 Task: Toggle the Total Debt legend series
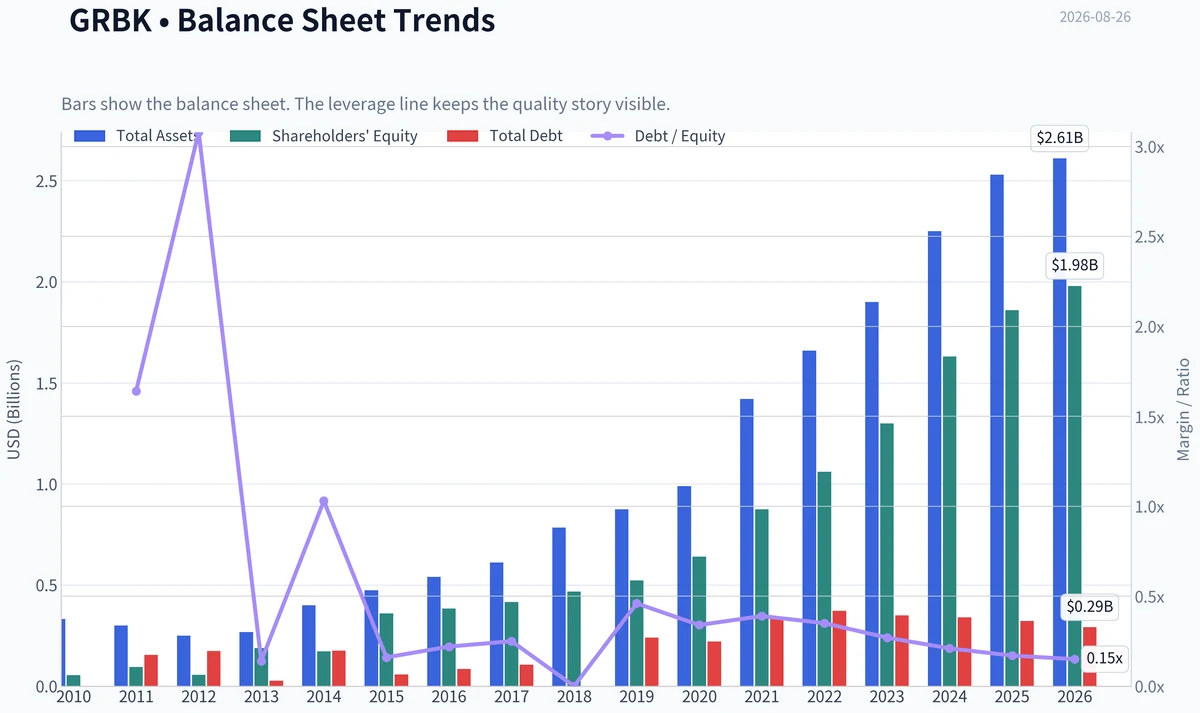(x=505, y=136)
